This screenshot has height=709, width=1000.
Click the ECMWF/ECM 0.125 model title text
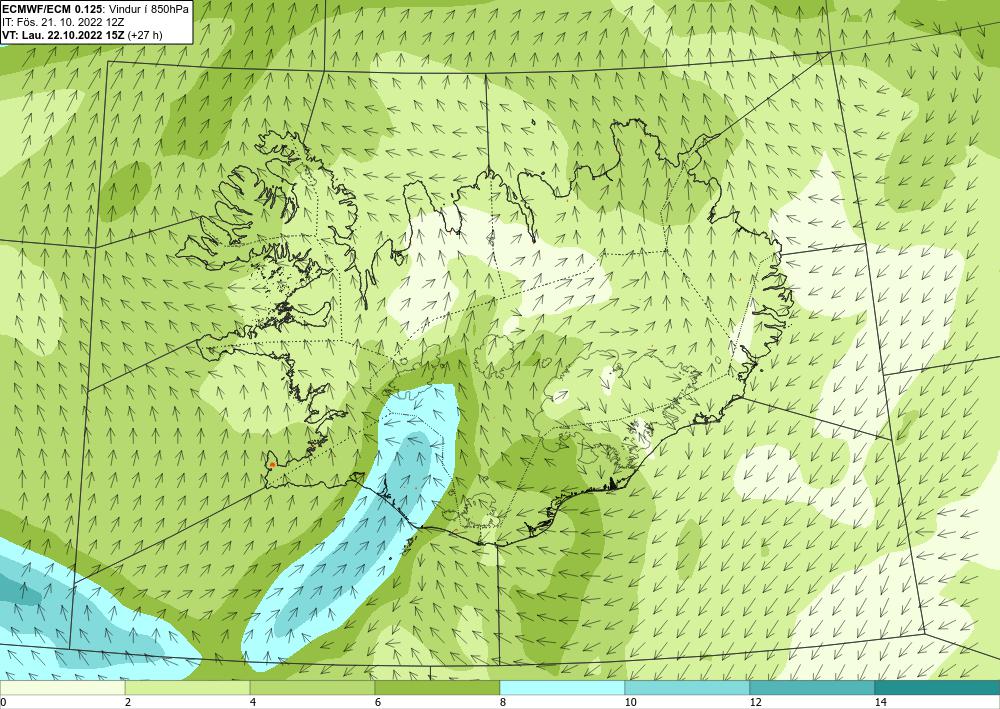[52, 9]
